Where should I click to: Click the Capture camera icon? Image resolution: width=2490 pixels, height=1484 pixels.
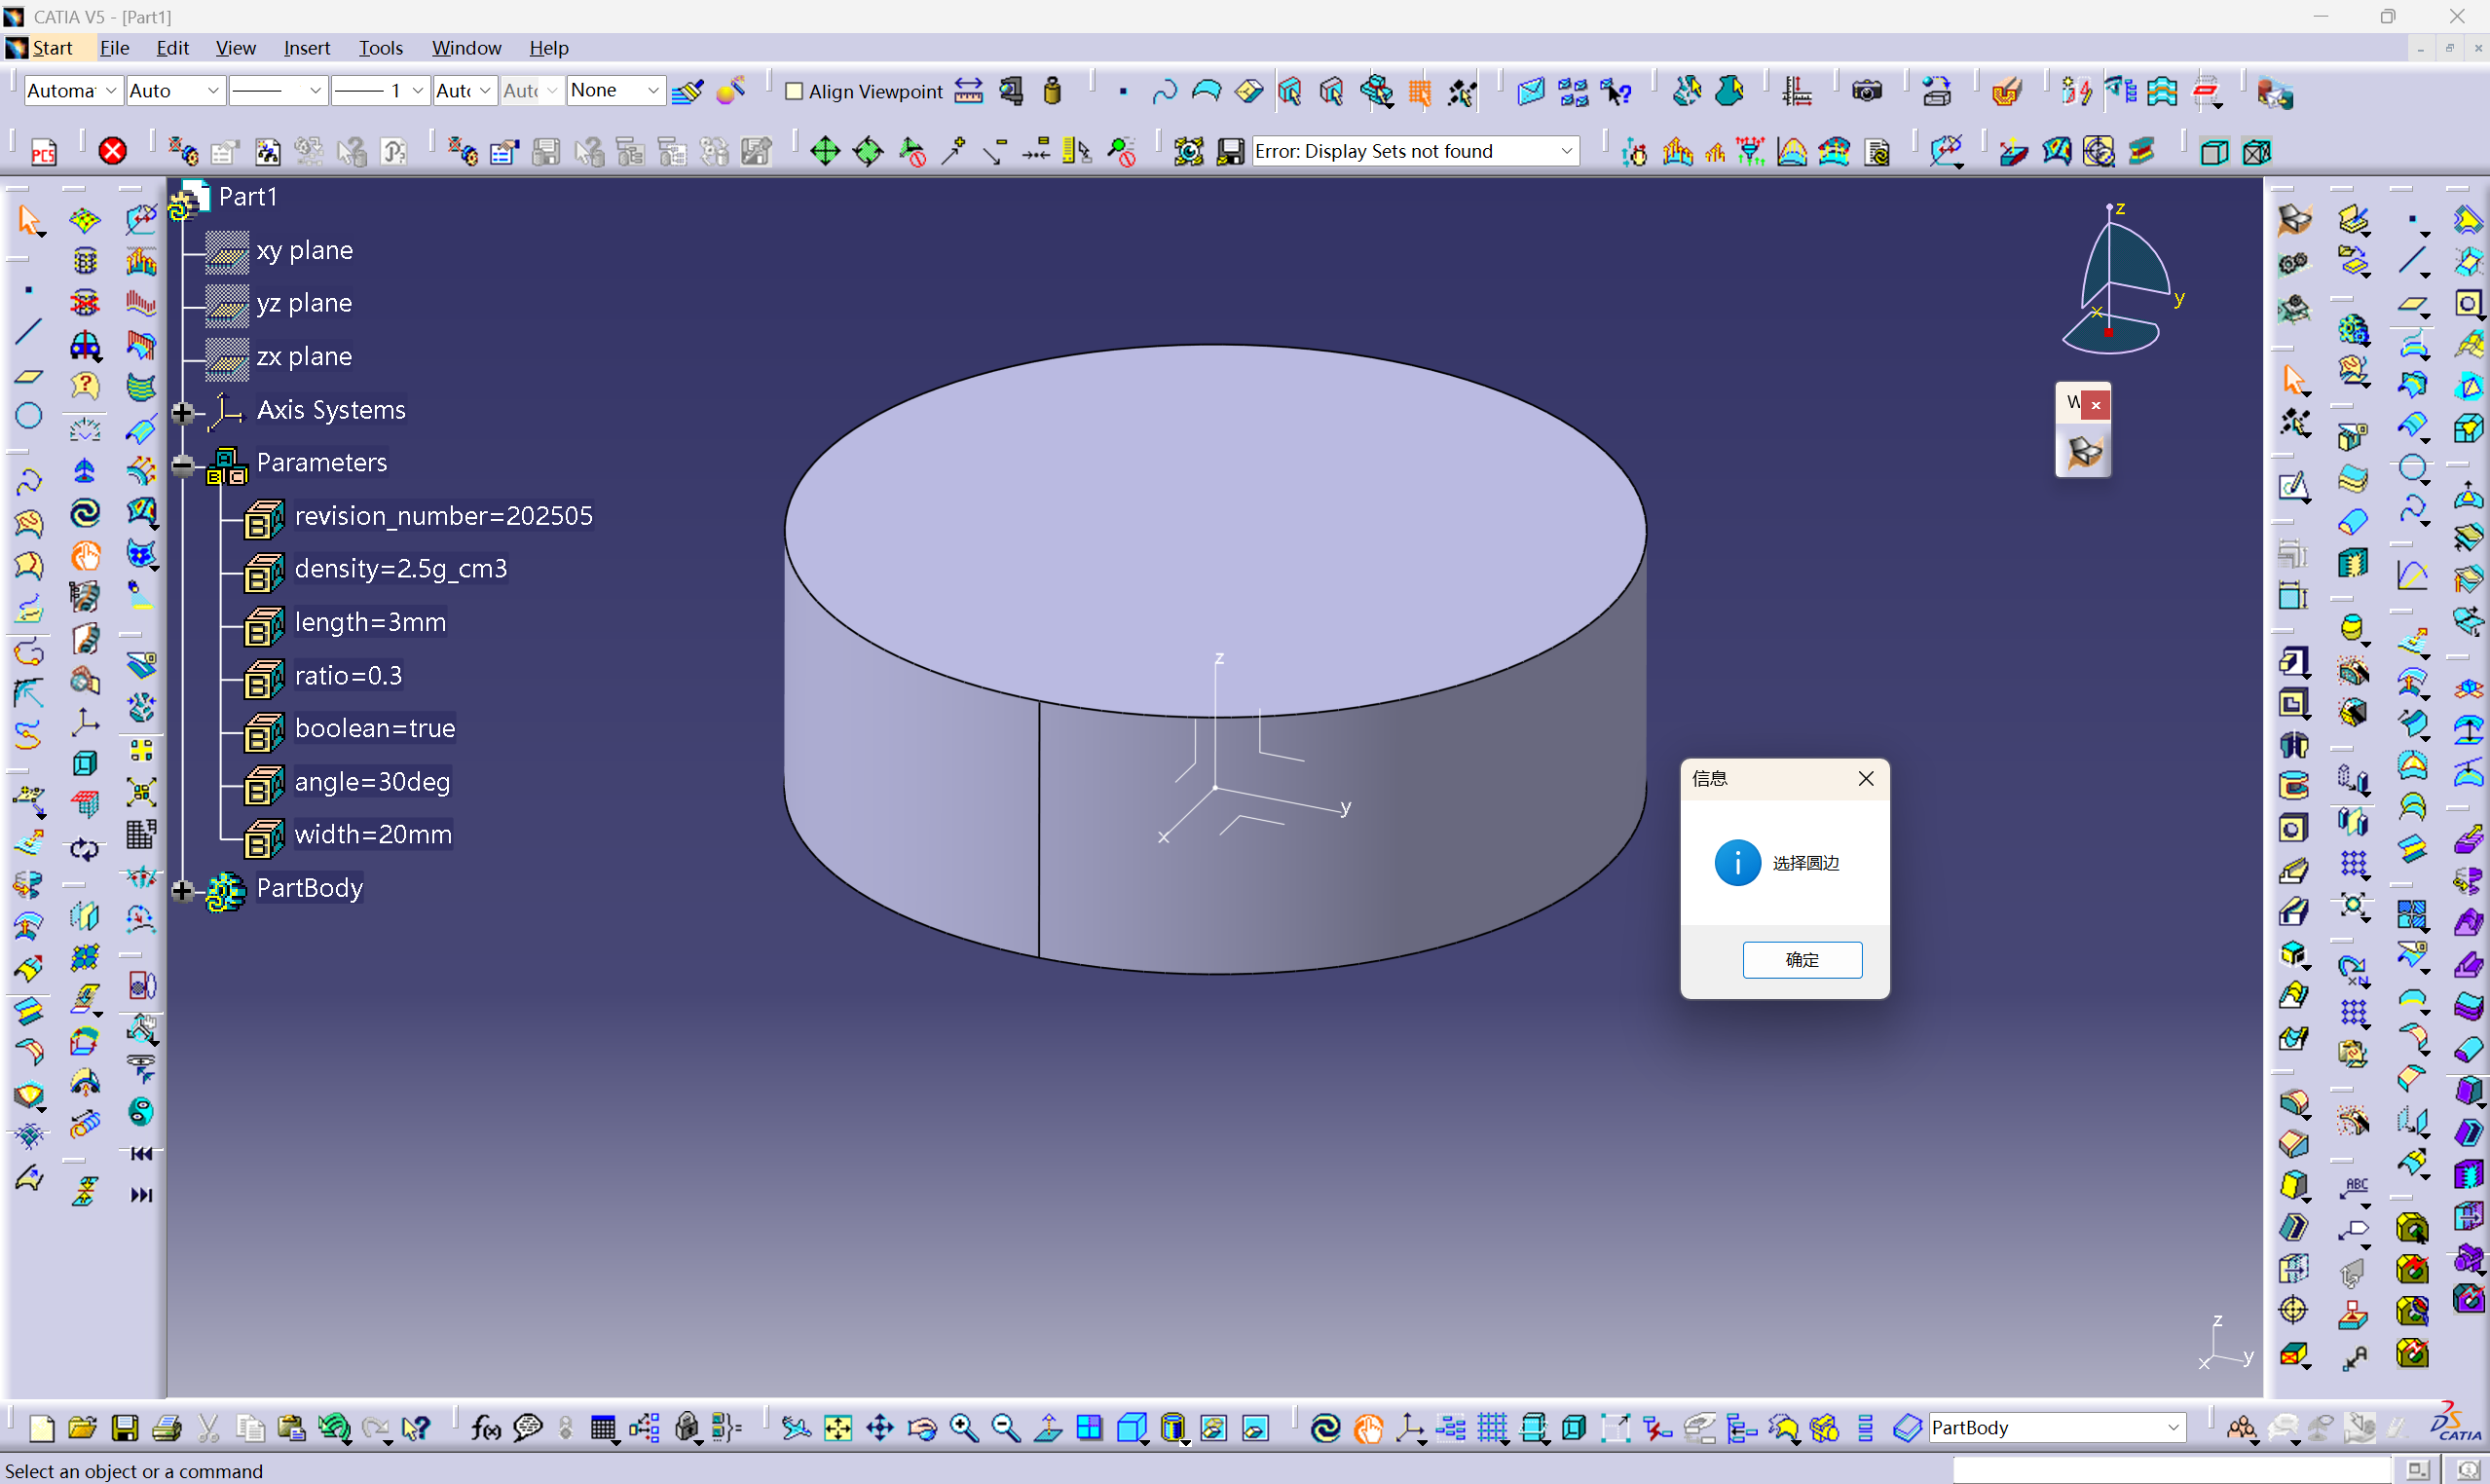[1866, 92]
